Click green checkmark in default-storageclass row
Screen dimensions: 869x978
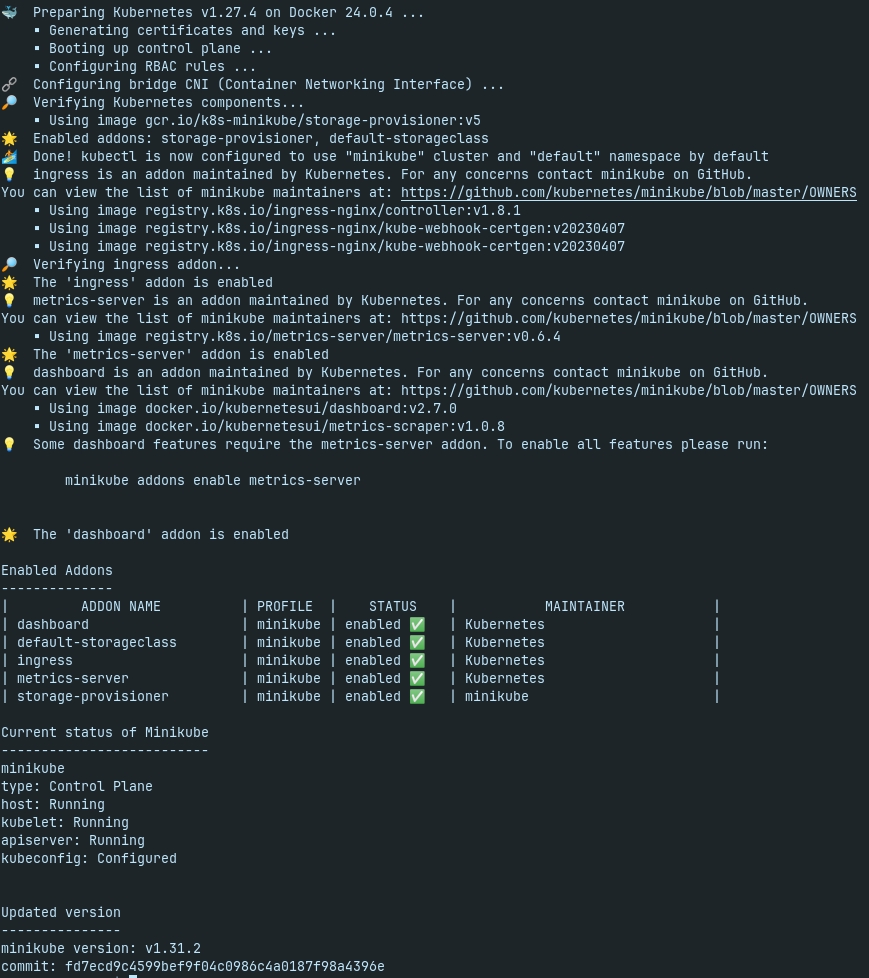[417, 642]
